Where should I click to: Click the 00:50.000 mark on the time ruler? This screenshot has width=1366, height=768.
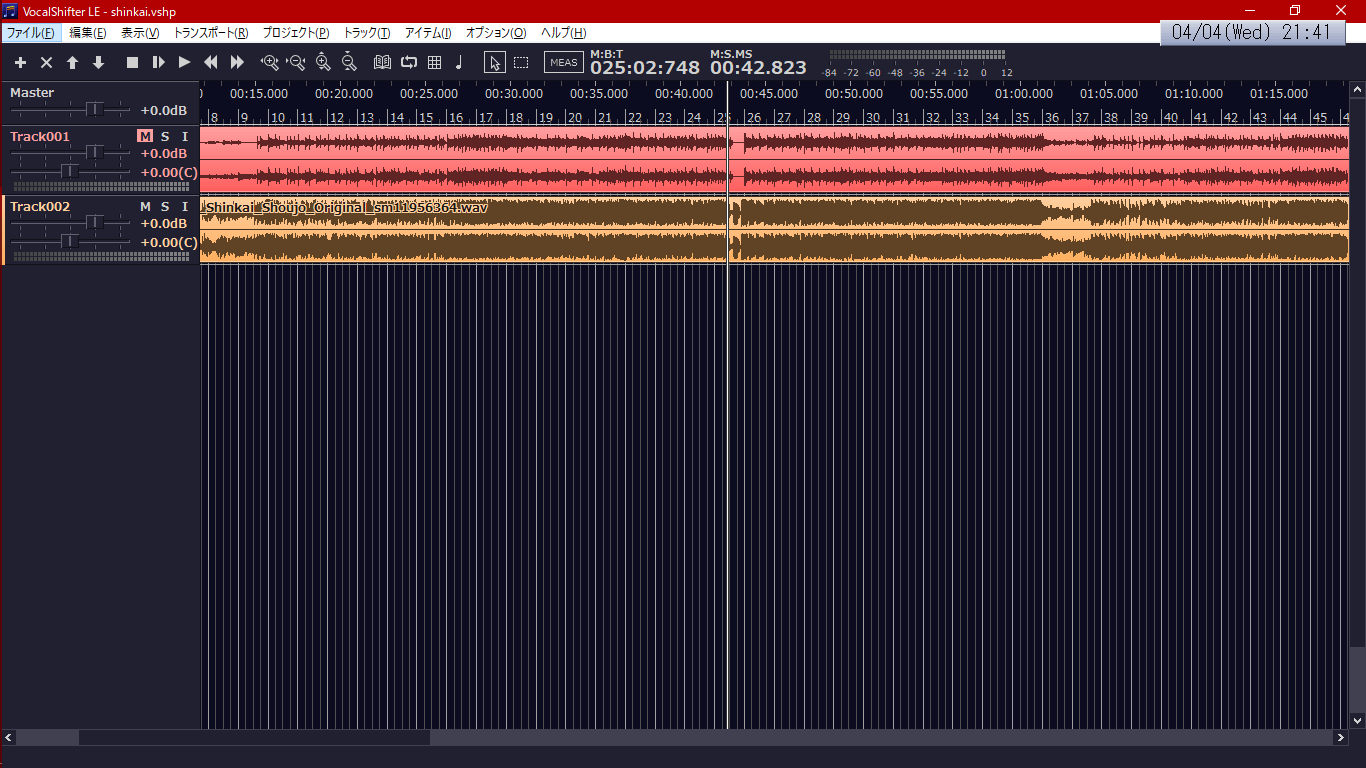(x=854, y=94)
